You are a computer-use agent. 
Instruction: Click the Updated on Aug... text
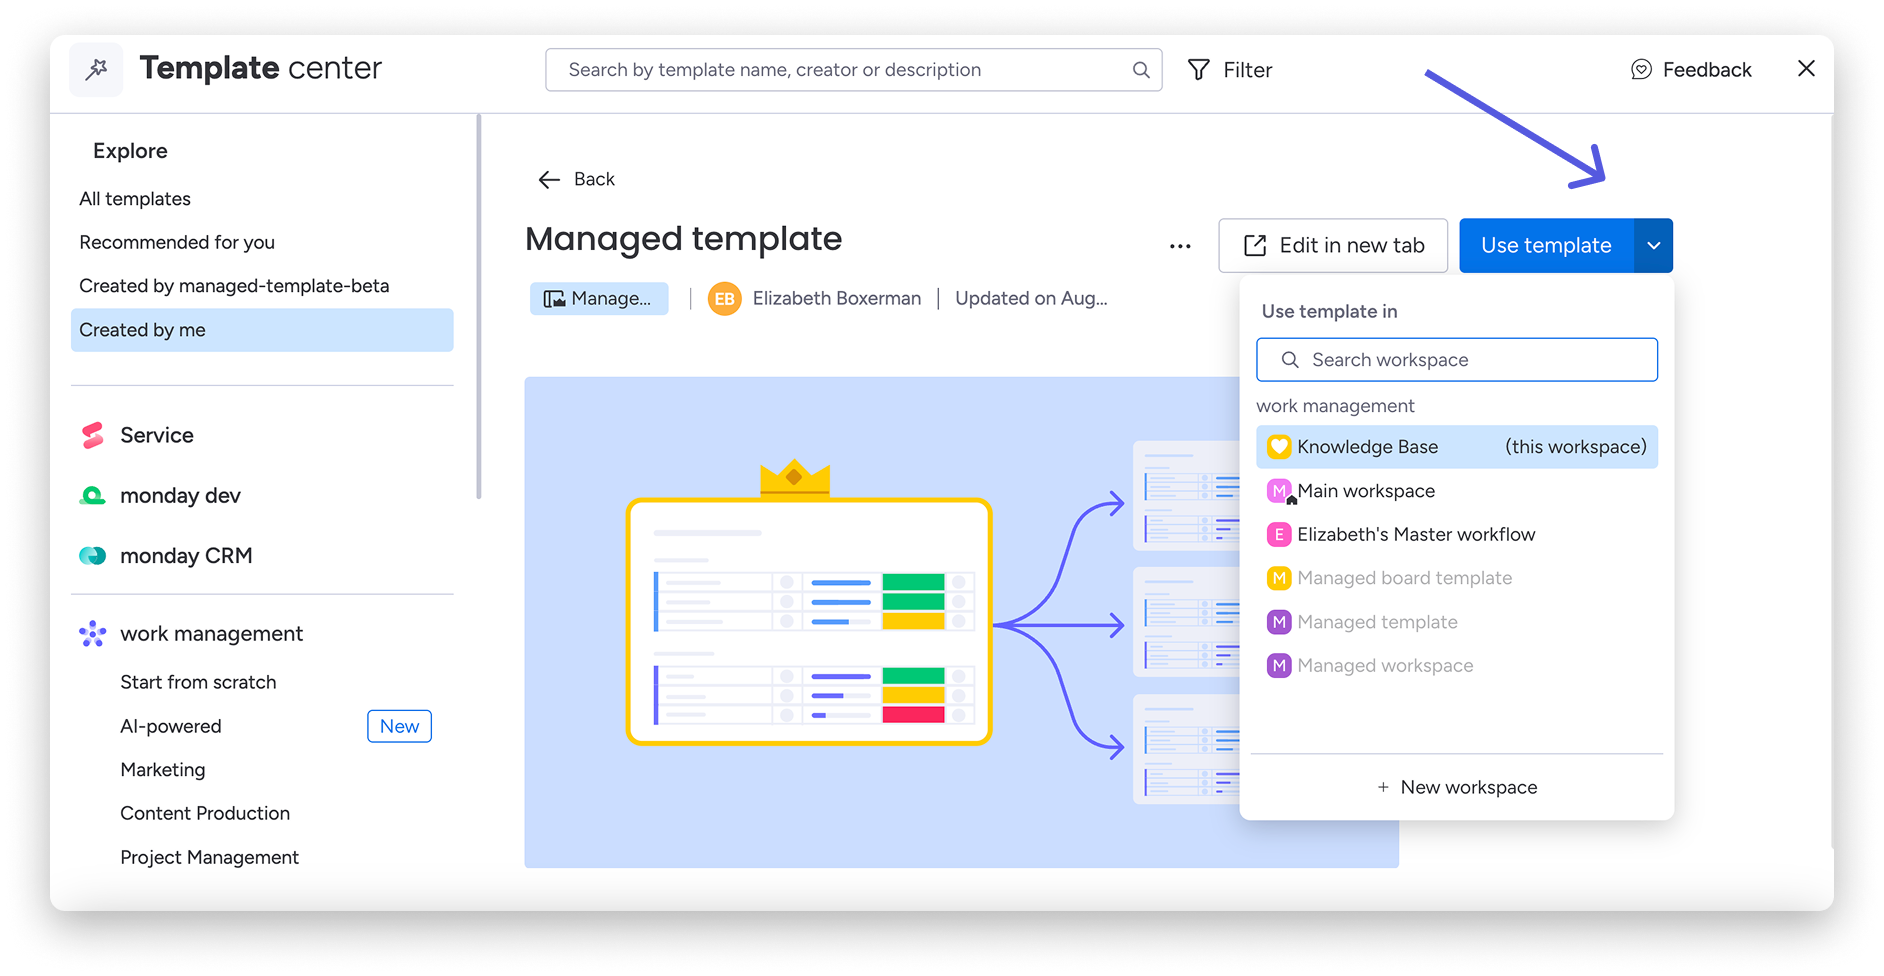tap(1031, 298)
